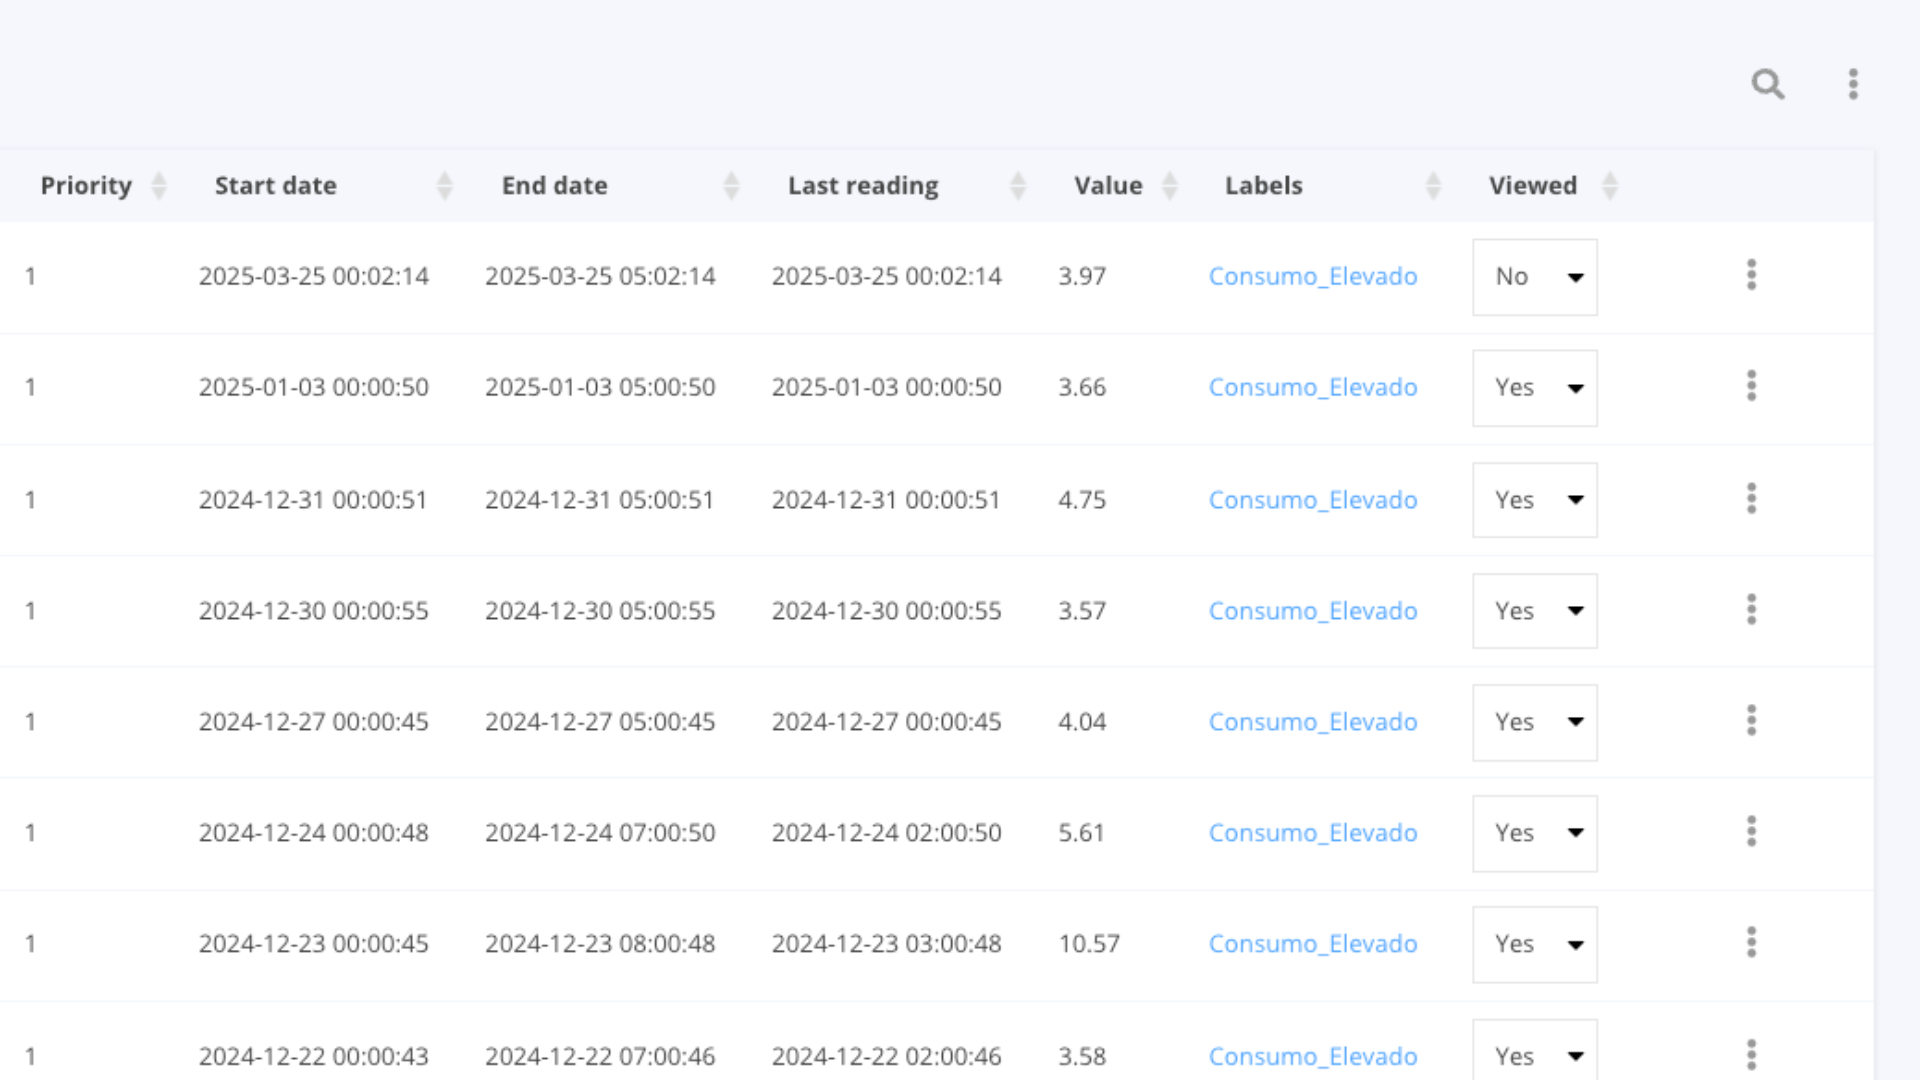The height and width of the screenshot is (1080, 1920).
Task: Open the search magnifier icon
Action: click(x=1768, y=84)
